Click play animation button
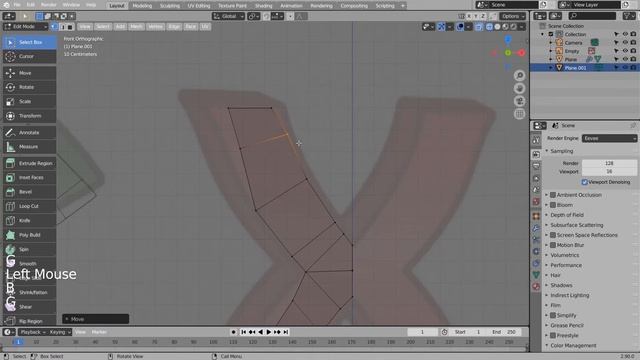The height and width of the screenshot is (360, 640). pyautogui.click(x=269, y=332)
